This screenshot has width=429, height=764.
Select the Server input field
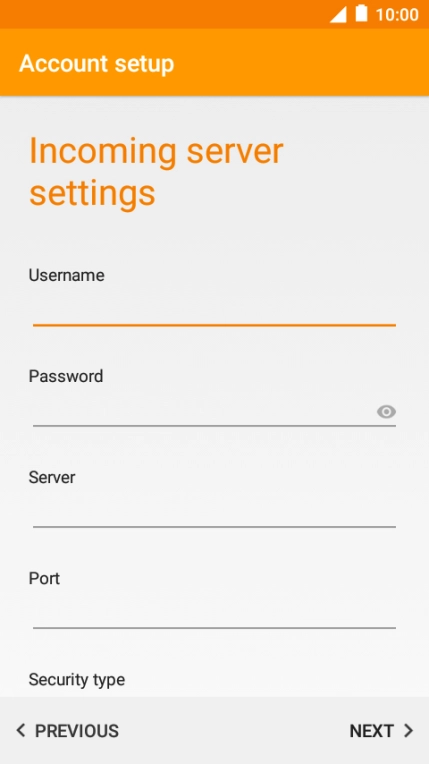(x=214, y=513)
